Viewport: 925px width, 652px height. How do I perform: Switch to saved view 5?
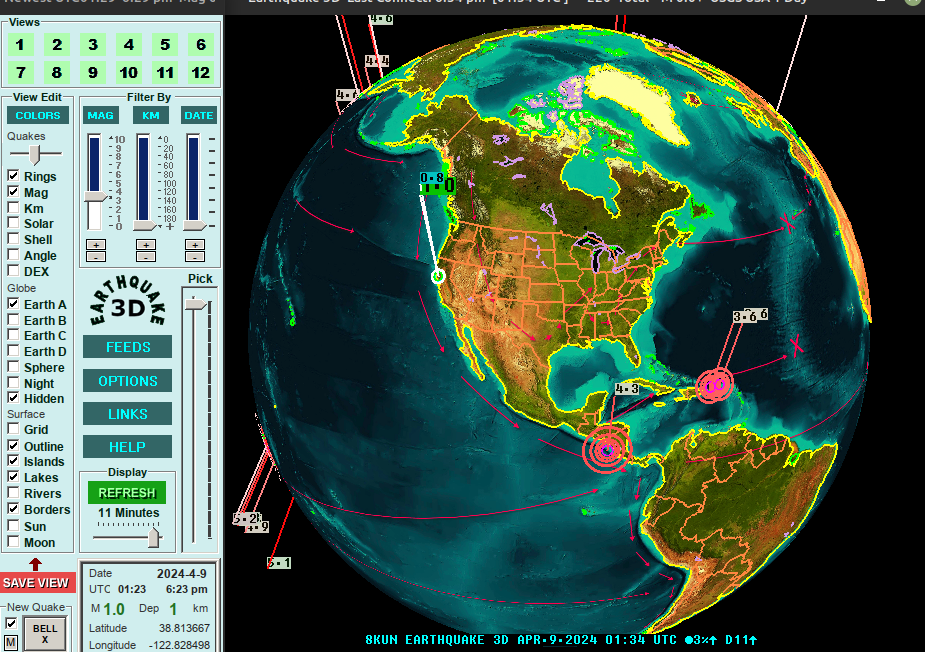click(x=165, y=45)
